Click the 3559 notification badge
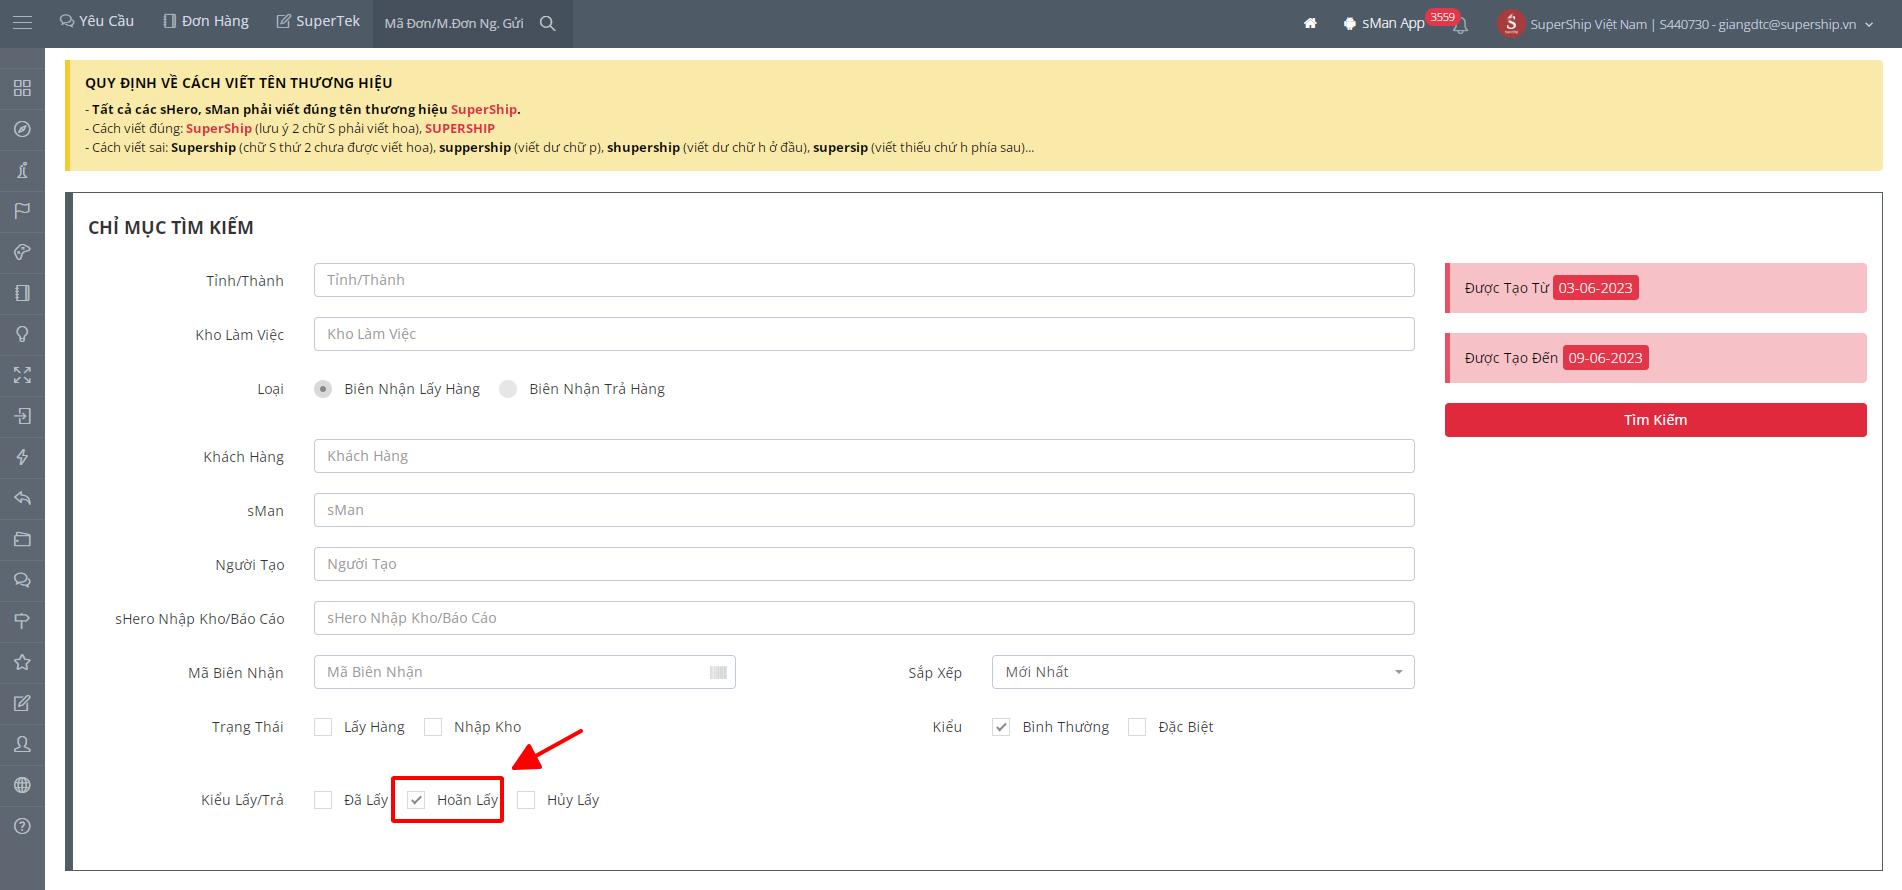This screenshot has height=890, width=1902. pyautogui.click(x=1442, y=17)
